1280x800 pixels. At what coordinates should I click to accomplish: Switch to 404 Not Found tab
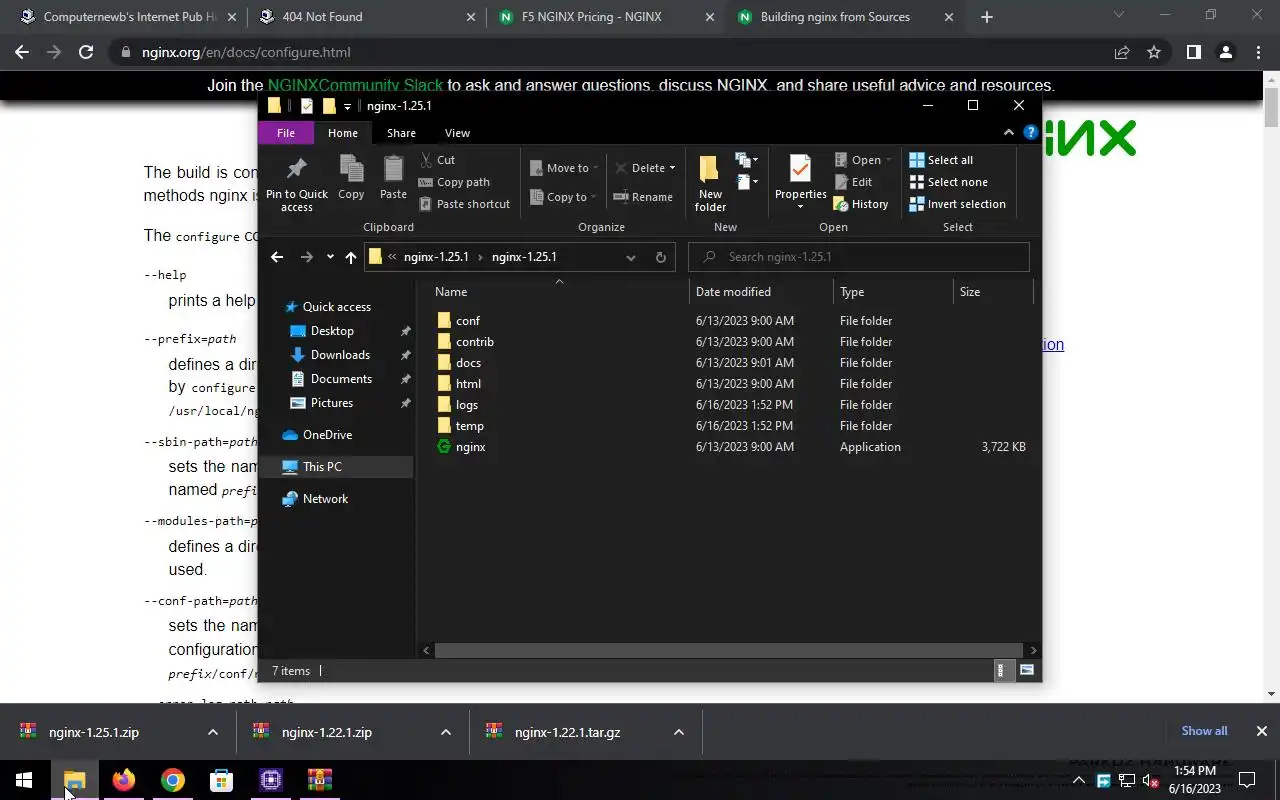coord(367,17)
